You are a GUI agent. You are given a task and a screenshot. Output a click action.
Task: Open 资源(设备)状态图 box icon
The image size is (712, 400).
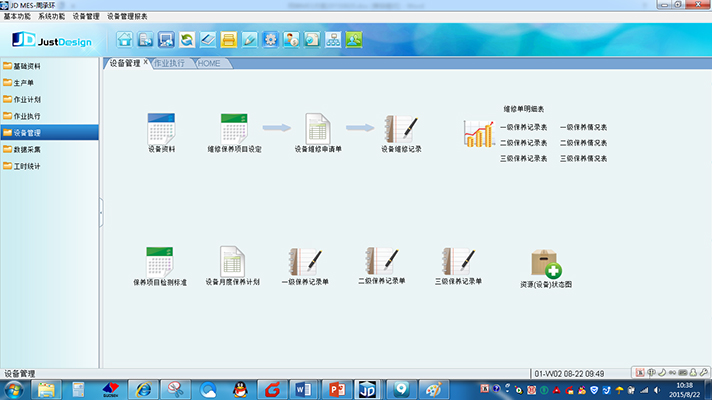point(546,264)
